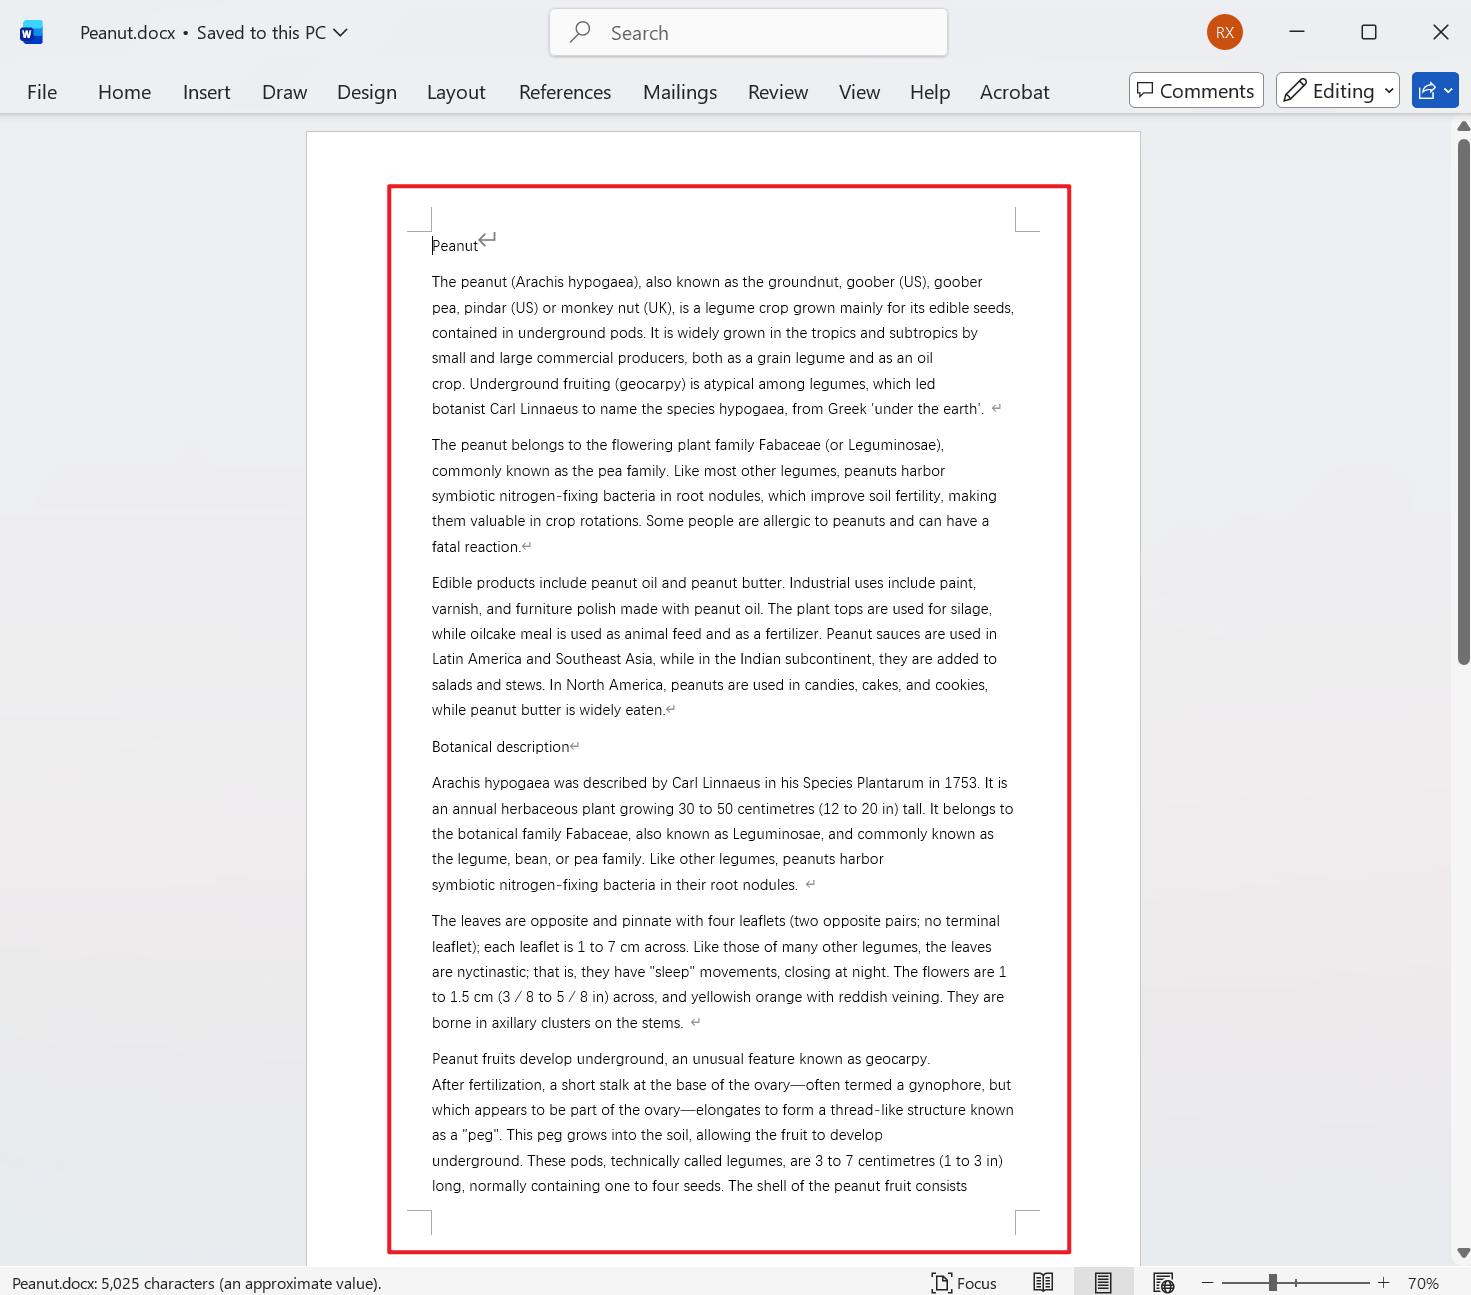Select the Print Layout view icon
The width and height of the screenshot is (1471, 1295).
[x=1103, y=1282]
